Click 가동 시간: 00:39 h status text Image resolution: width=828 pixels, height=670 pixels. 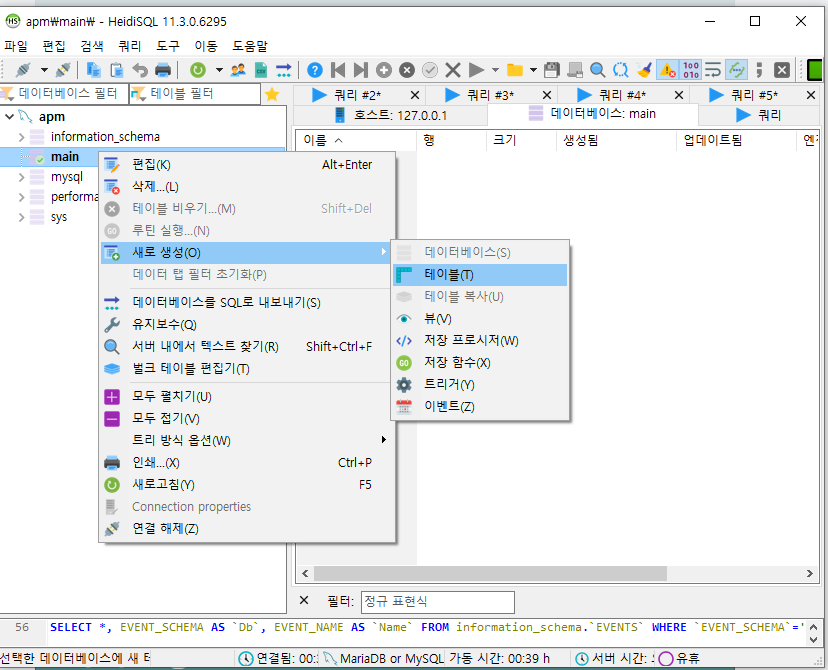[x=499, y=658]
